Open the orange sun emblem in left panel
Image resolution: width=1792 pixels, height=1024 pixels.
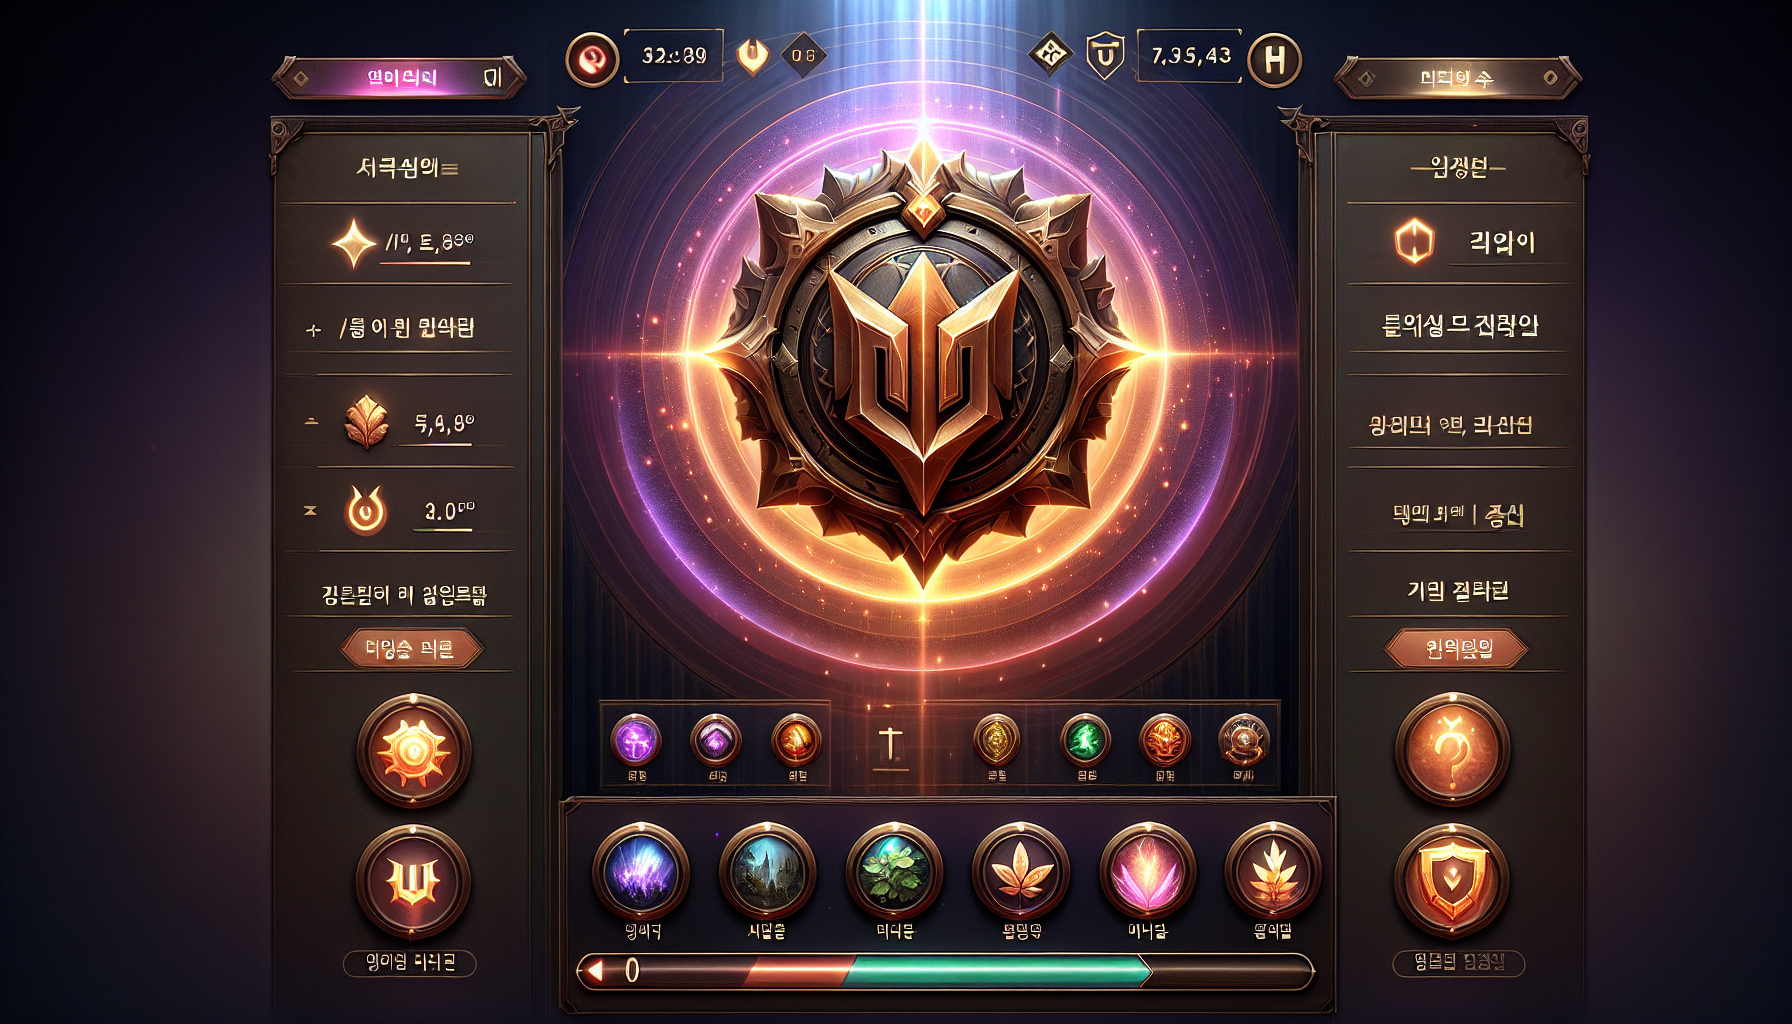(x=414, y=751)
